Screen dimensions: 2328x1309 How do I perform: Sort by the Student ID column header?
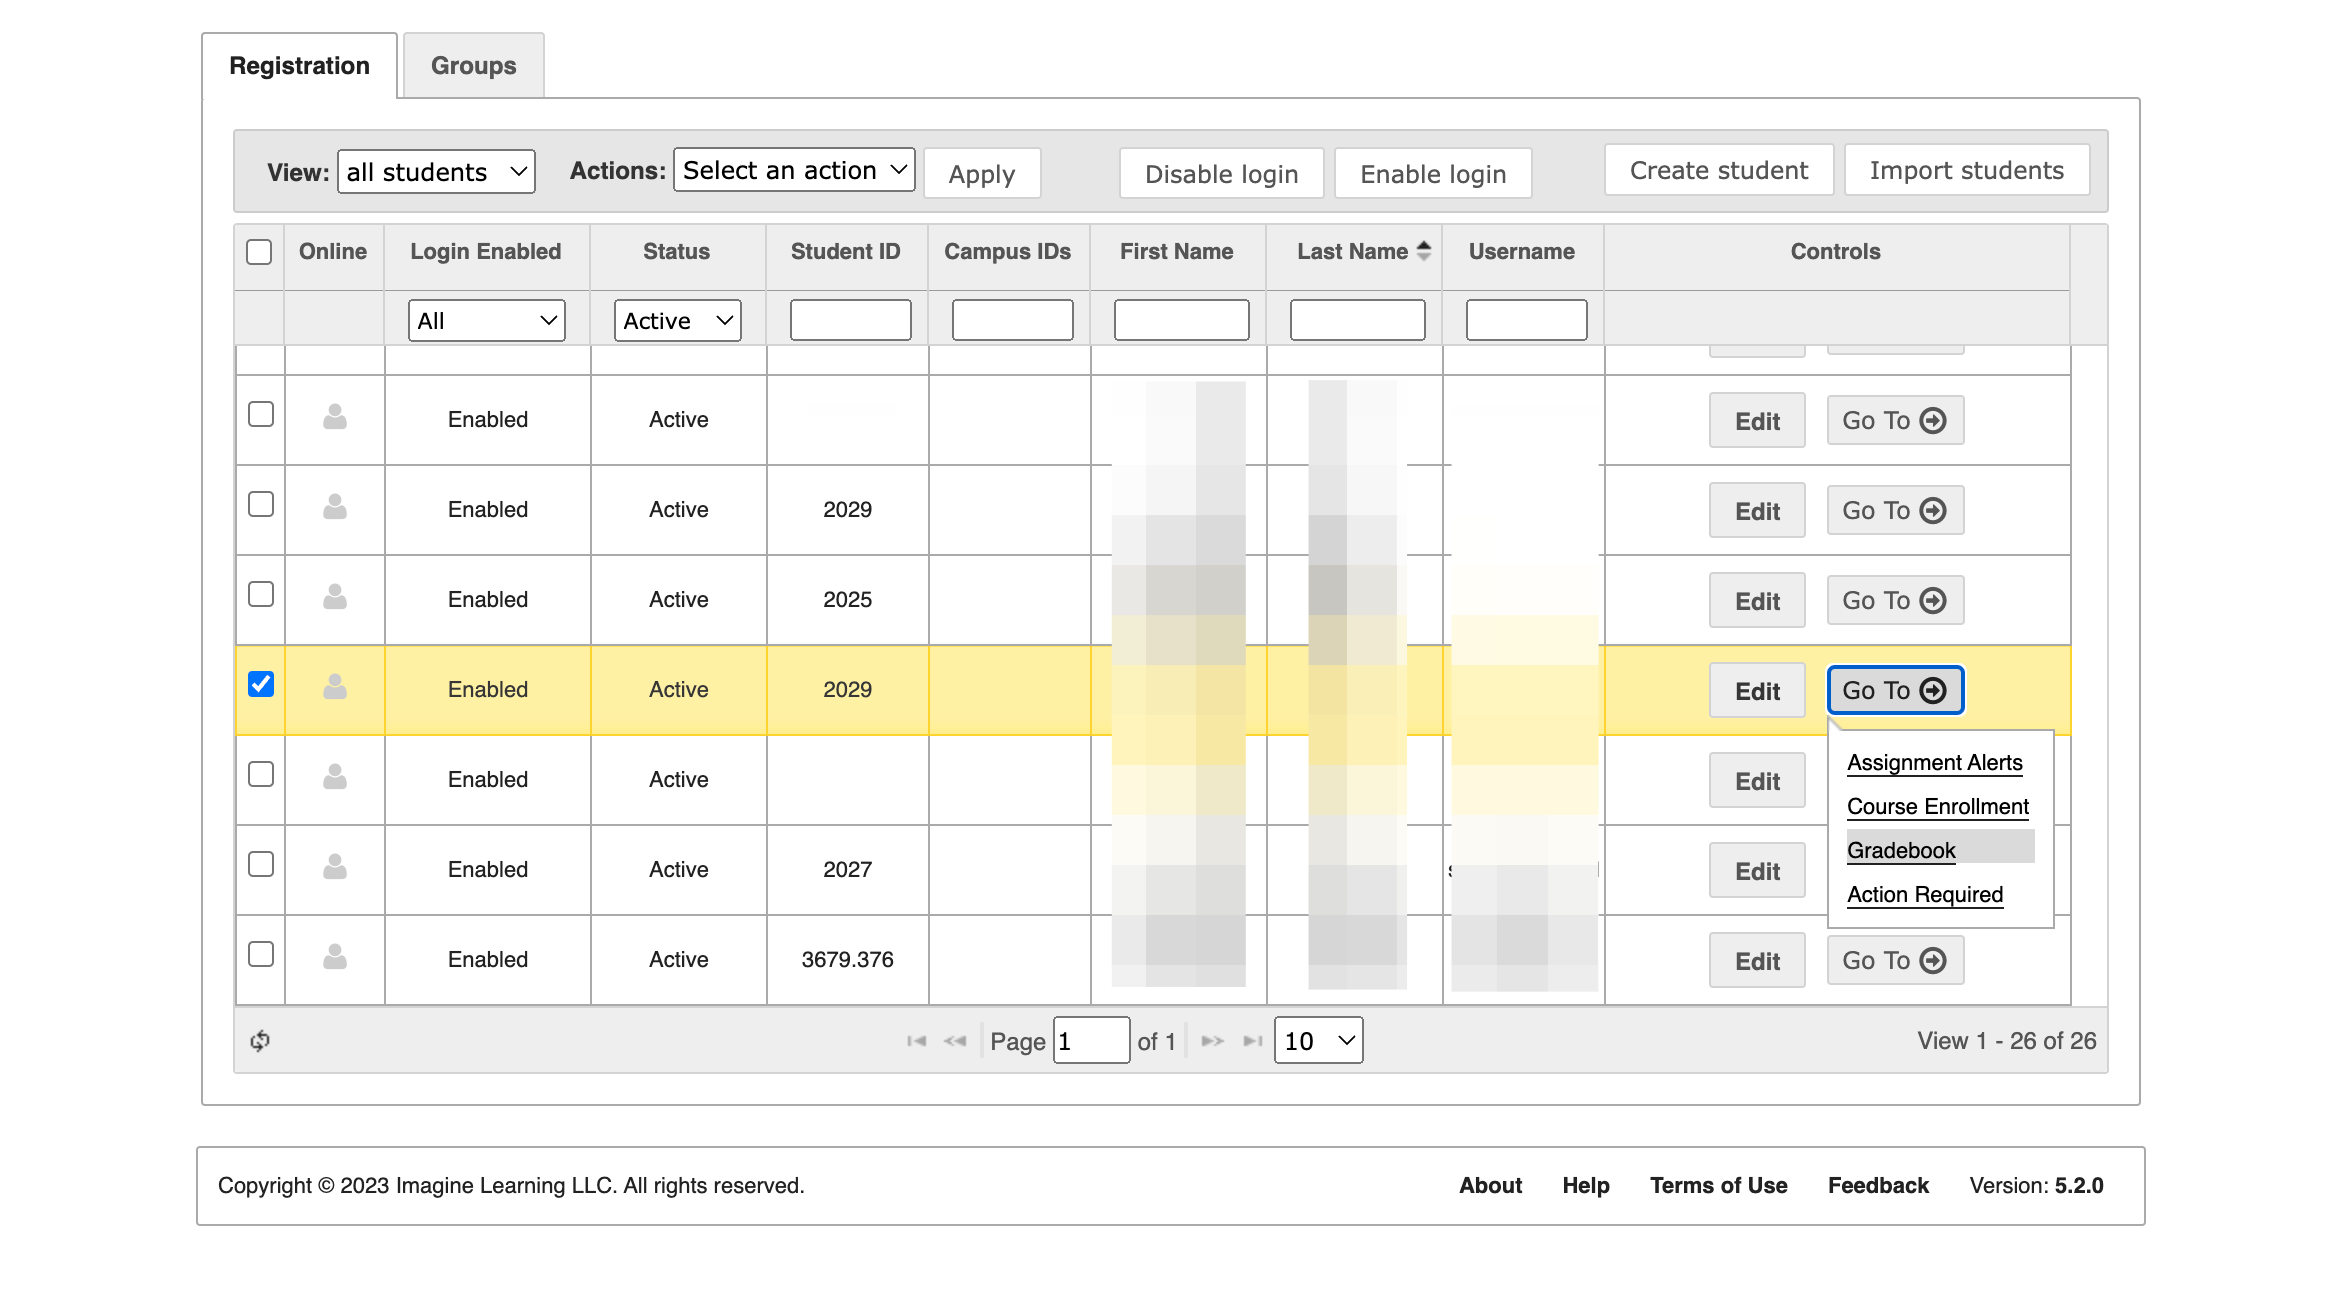tap(845, 251)
